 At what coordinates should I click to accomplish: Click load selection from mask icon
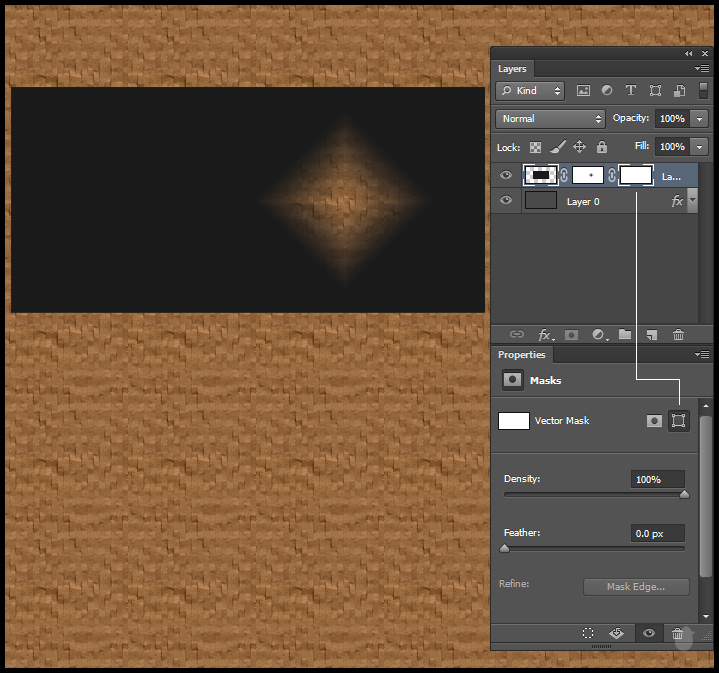588,634
